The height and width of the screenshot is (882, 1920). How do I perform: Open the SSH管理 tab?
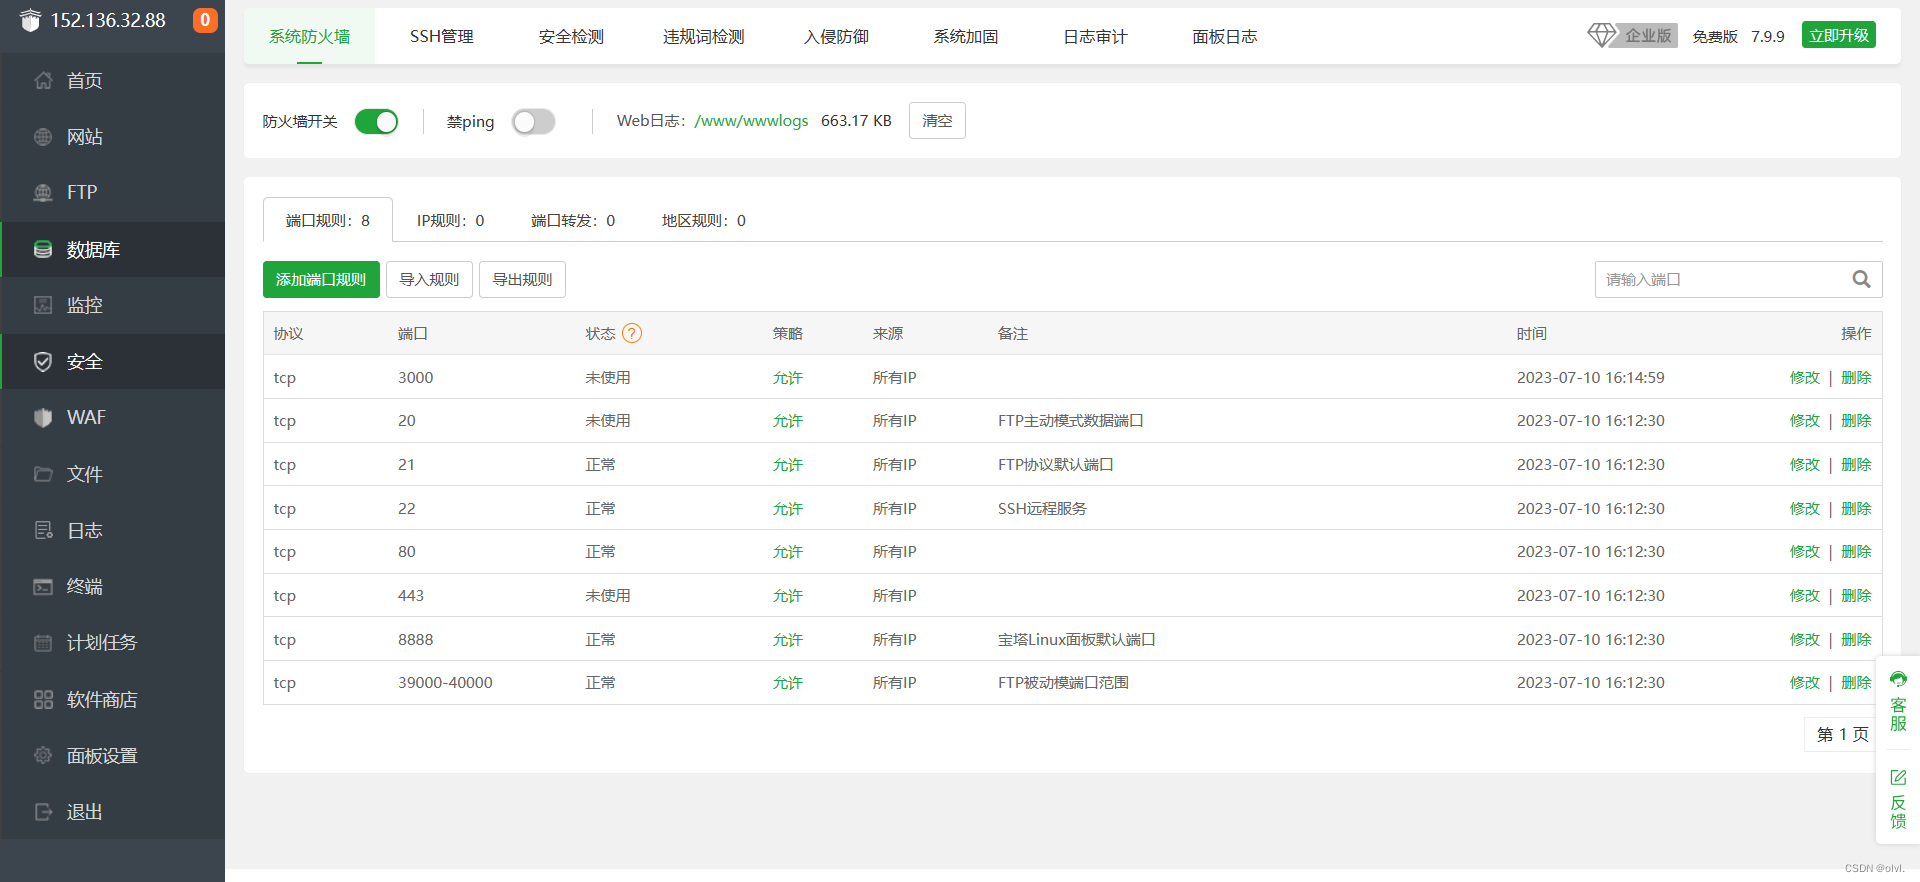[442, 36]
